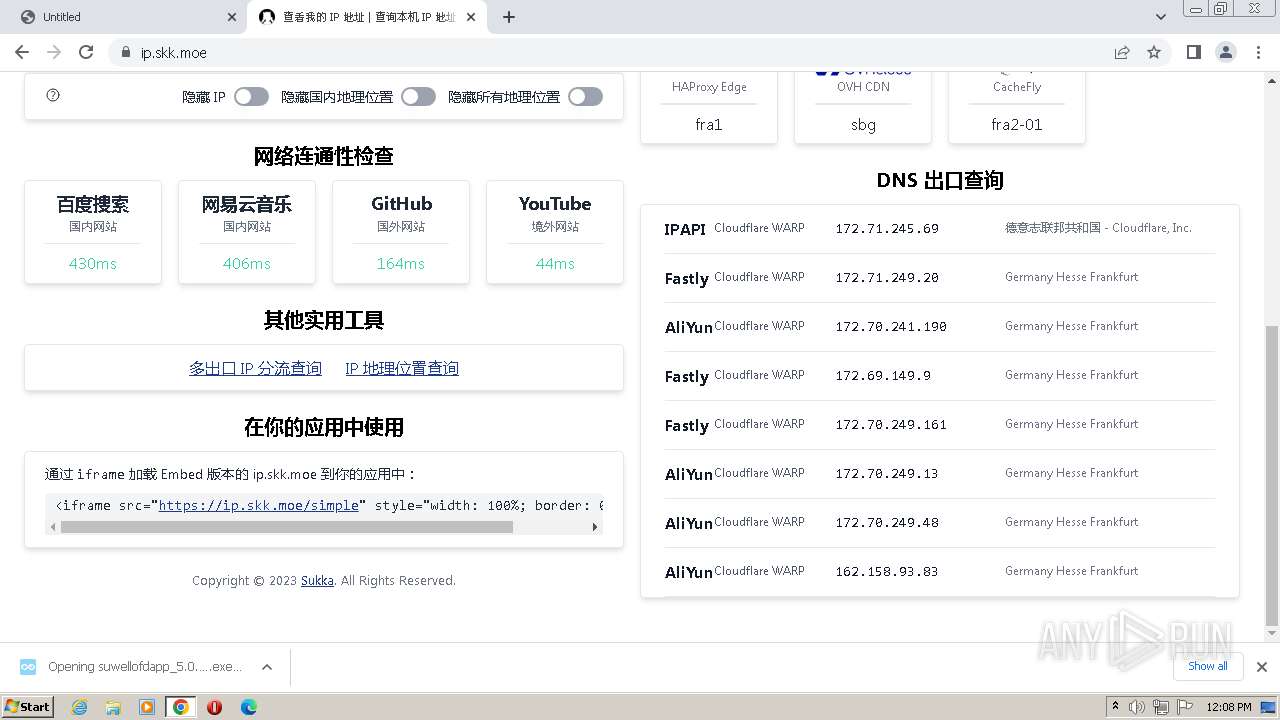Image resolution: width=1280 pixels, height=720 pixels.
Task: Bookmark this page with the star icon
Action: tap(1154, 52)
